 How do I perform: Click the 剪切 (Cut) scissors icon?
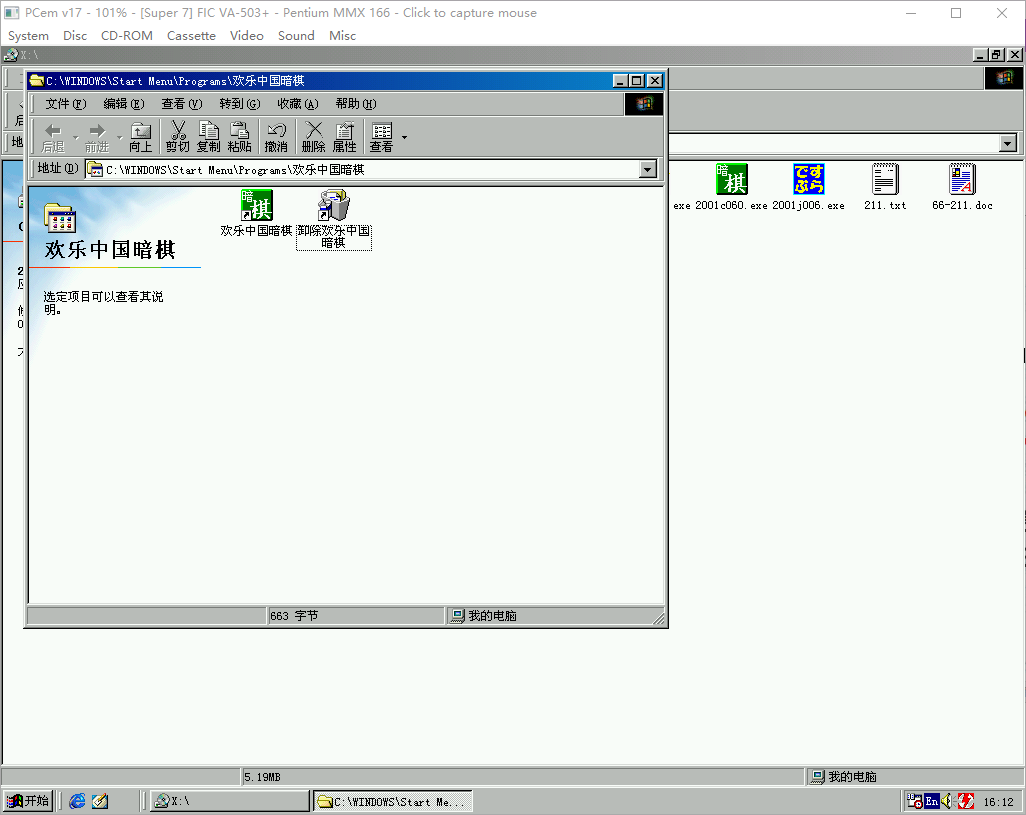pyautogui.click(x=177, y=138)
